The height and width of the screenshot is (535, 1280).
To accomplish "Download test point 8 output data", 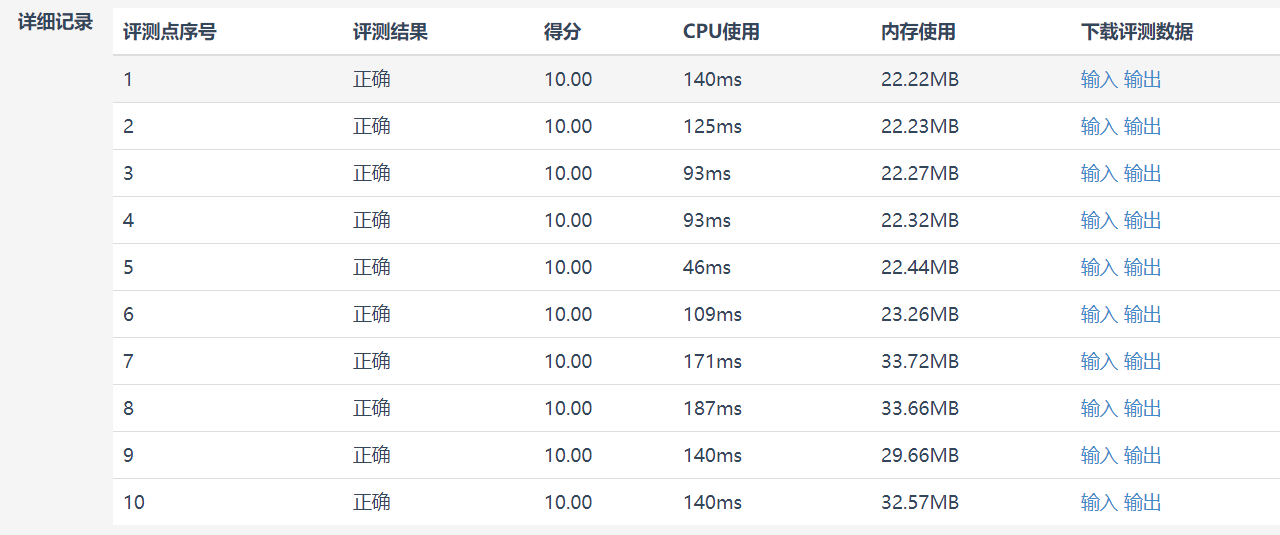I will tap(1142, 409).
